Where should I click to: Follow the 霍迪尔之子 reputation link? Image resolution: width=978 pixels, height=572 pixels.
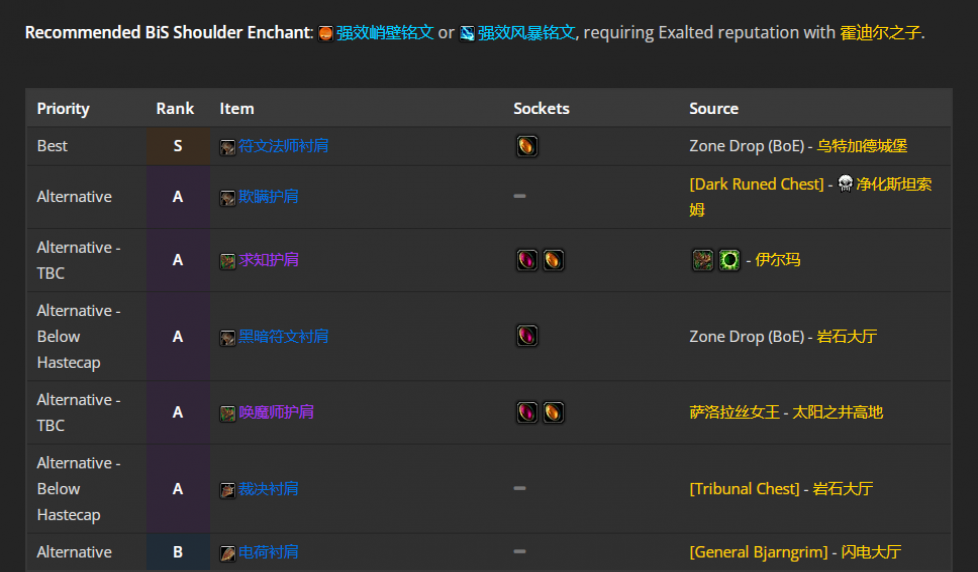pos(880,32)
